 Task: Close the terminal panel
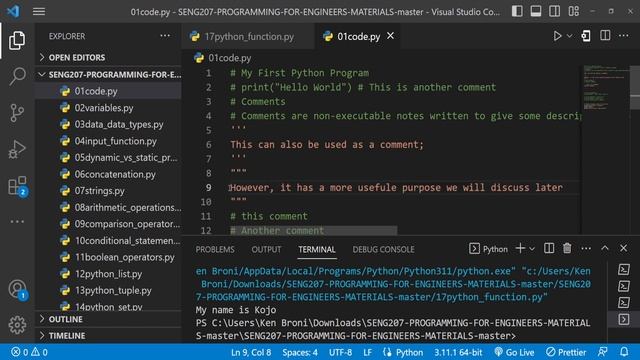pyautogui.click(x=624, y=248)
